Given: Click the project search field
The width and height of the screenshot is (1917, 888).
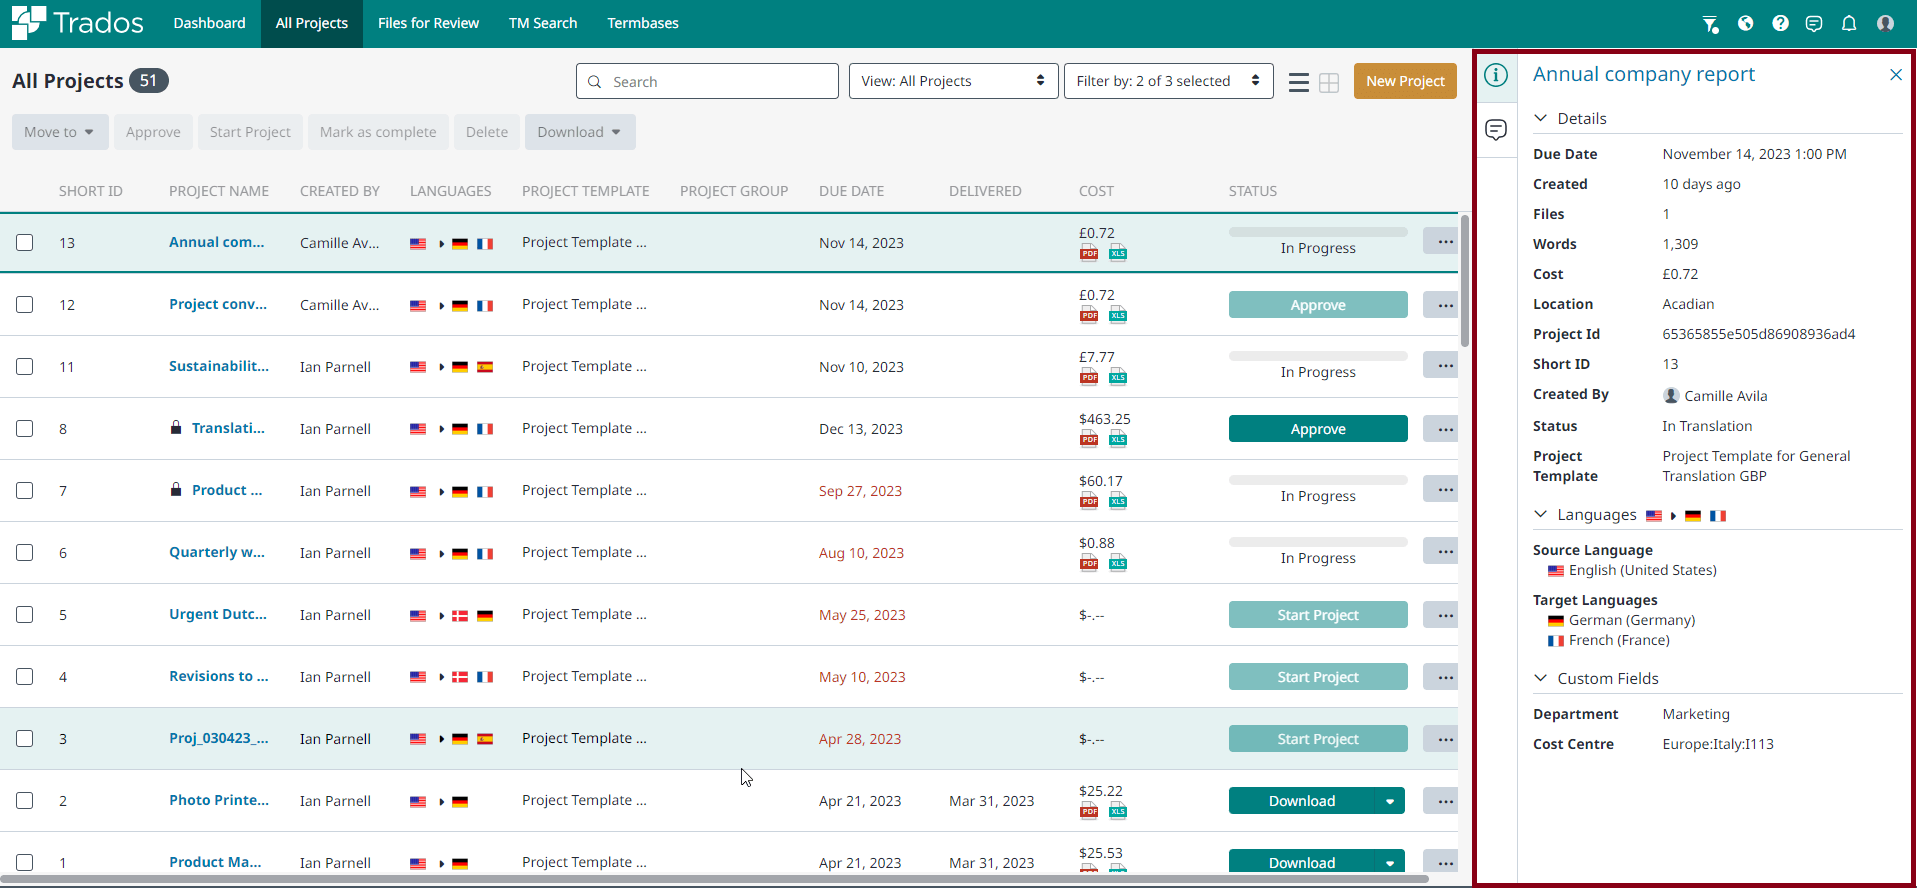Looking at the screenshot, I should point(707,82).
